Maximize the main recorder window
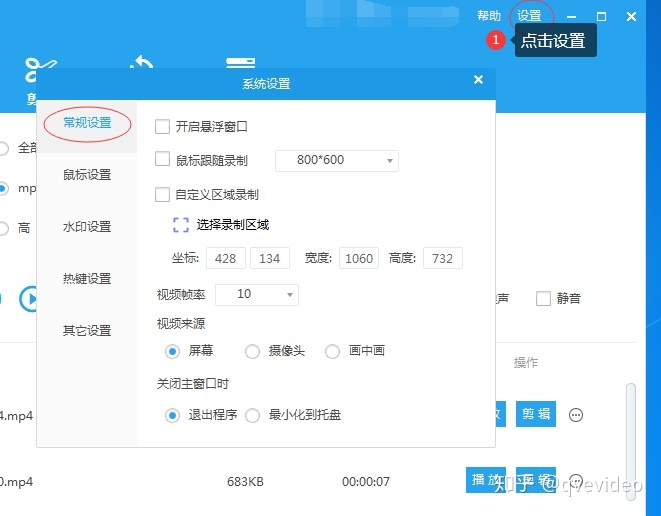Image resolution: width=661 pixels, height=516 pixels. point(602,17)
